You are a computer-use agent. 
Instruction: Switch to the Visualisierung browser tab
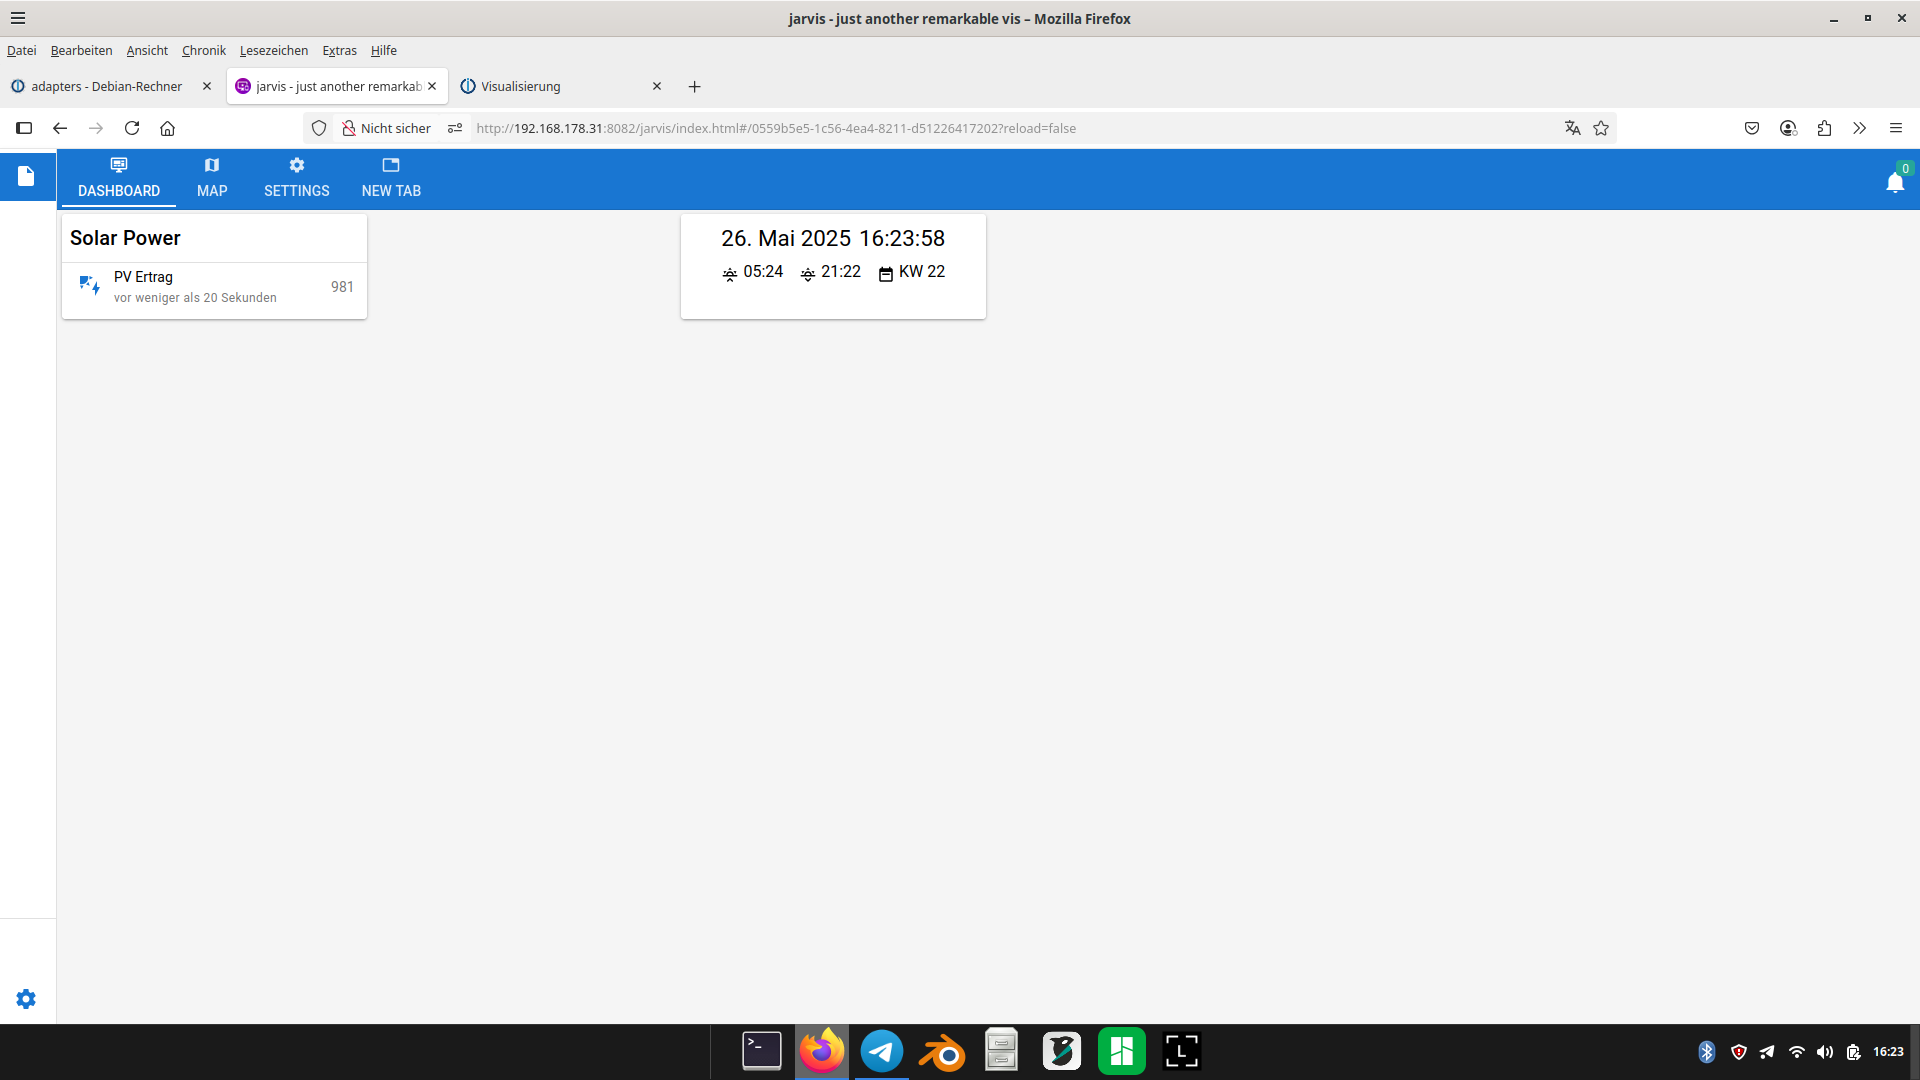(520, 86)
